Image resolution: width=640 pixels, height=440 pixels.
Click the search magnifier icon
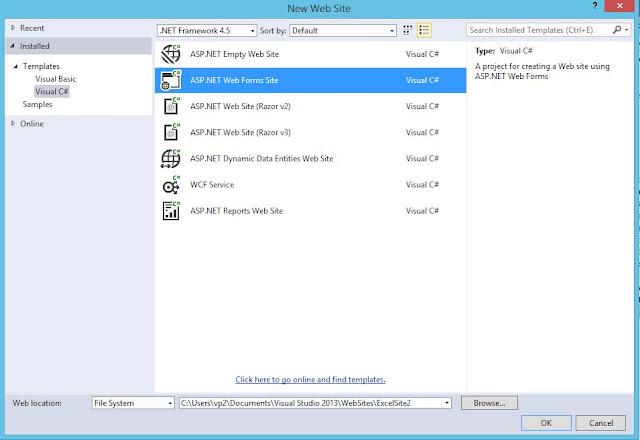point(617,30)
